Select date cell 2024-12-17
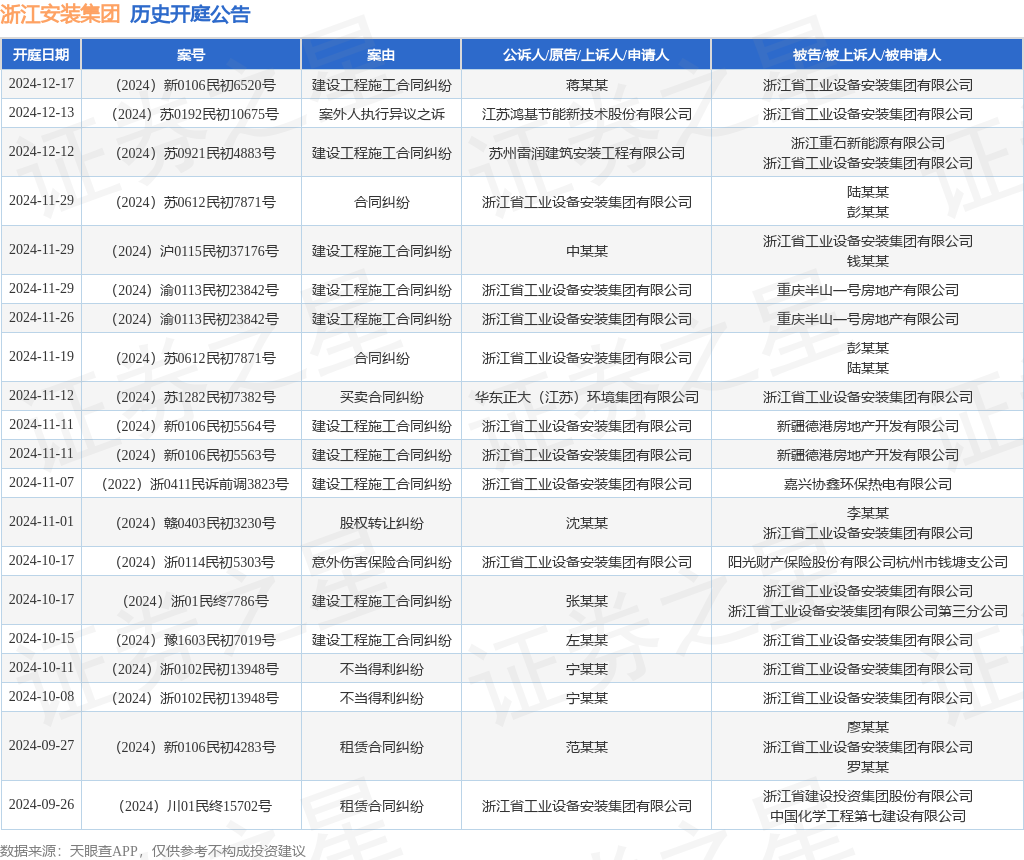 click(x=41, y=84)
